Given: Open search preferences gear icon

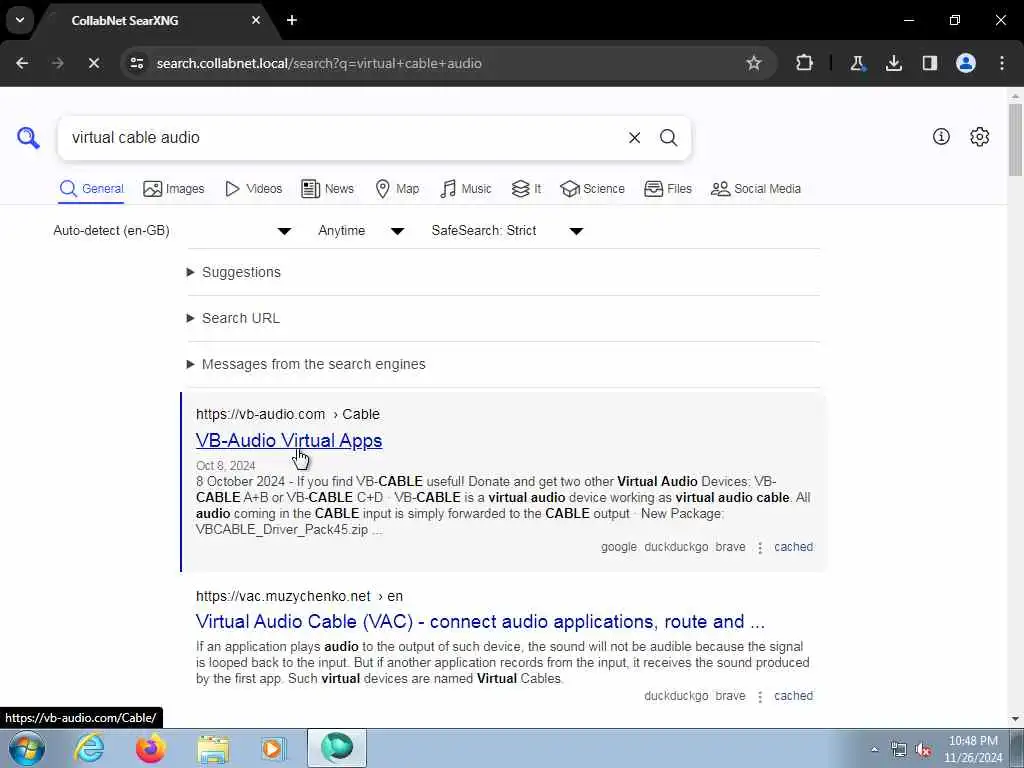Looking at the screenshot, I should coord(980,136).
